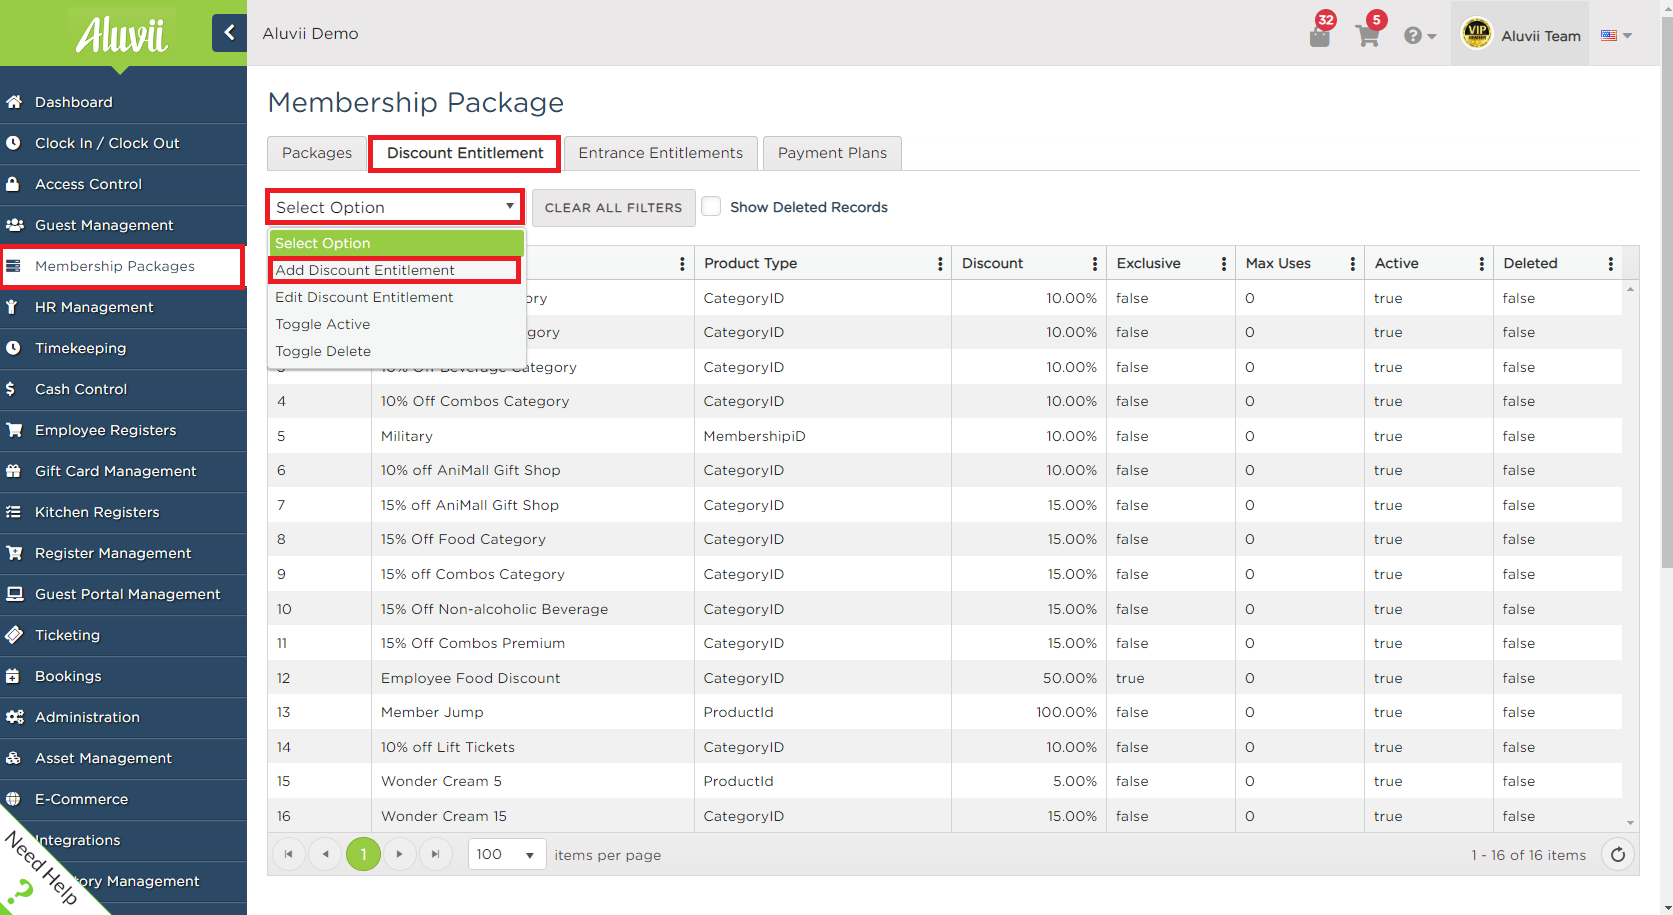Image resolution: width=1673 pixels, height=915 pixels.
Task: Click the Gift Card Management gift icon
Action: point(14,471)
